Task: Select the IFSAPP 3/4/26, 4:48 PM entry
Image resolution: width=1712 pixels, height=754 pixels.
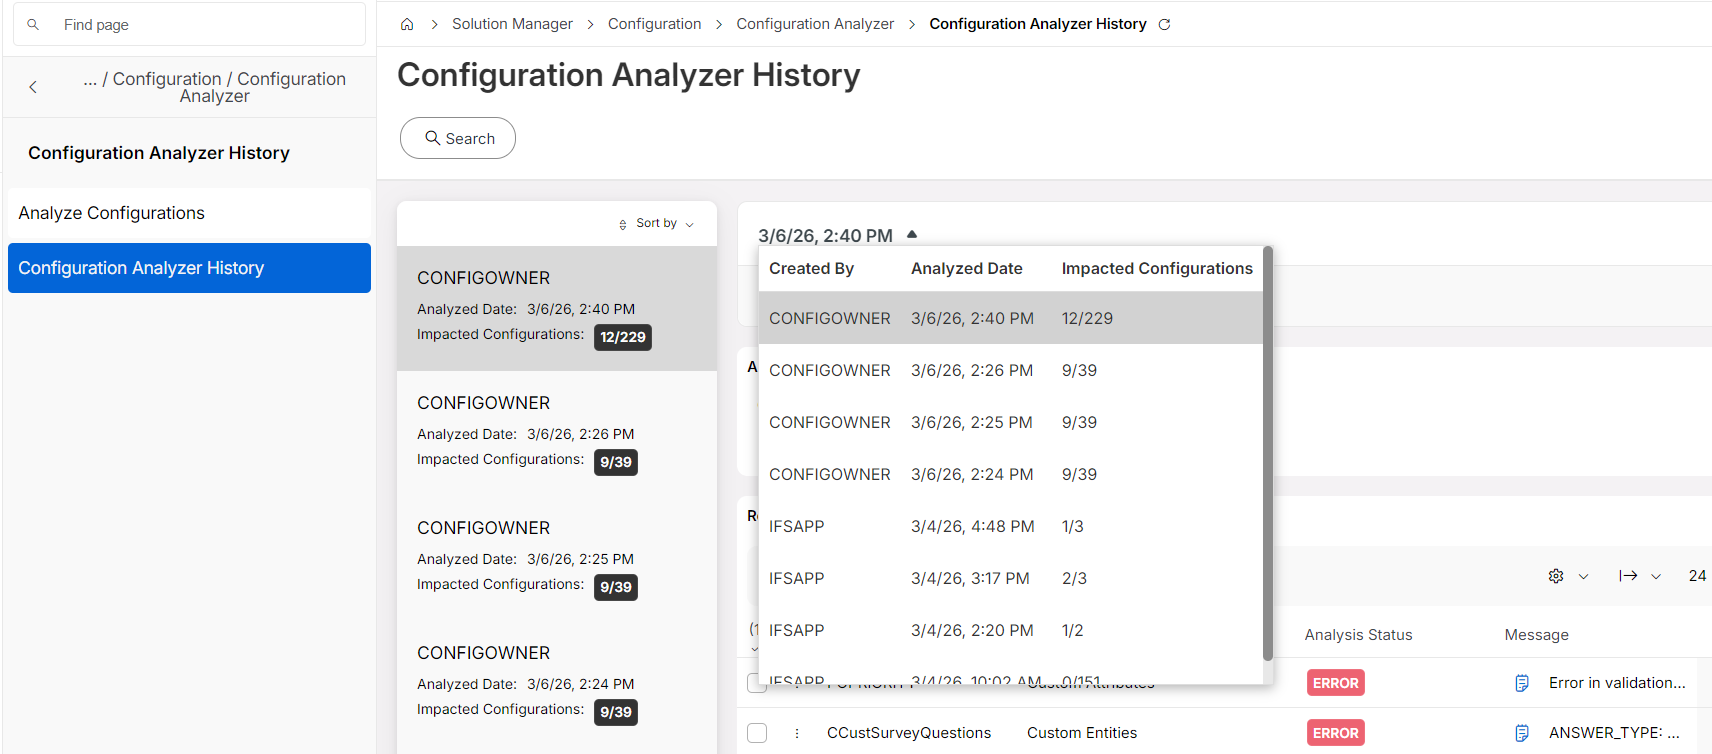Action: tap(1010, 526)
